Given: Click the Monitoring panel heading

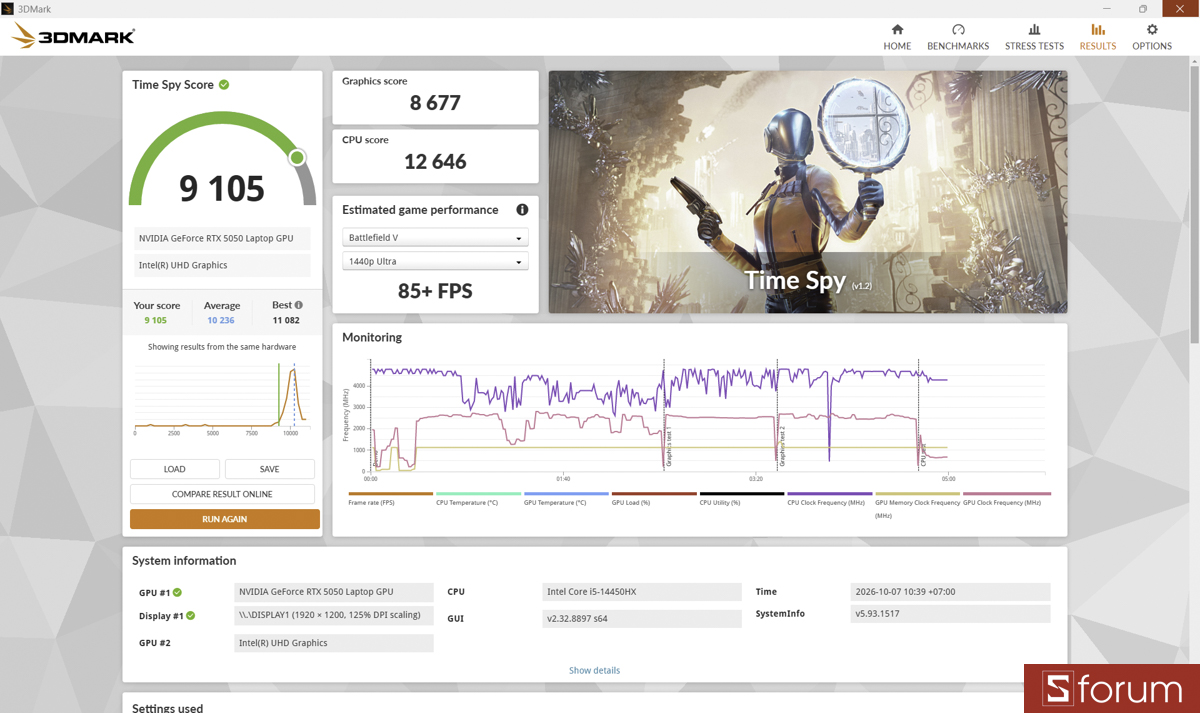Looking at the screenshot, I should click(372, 338).
